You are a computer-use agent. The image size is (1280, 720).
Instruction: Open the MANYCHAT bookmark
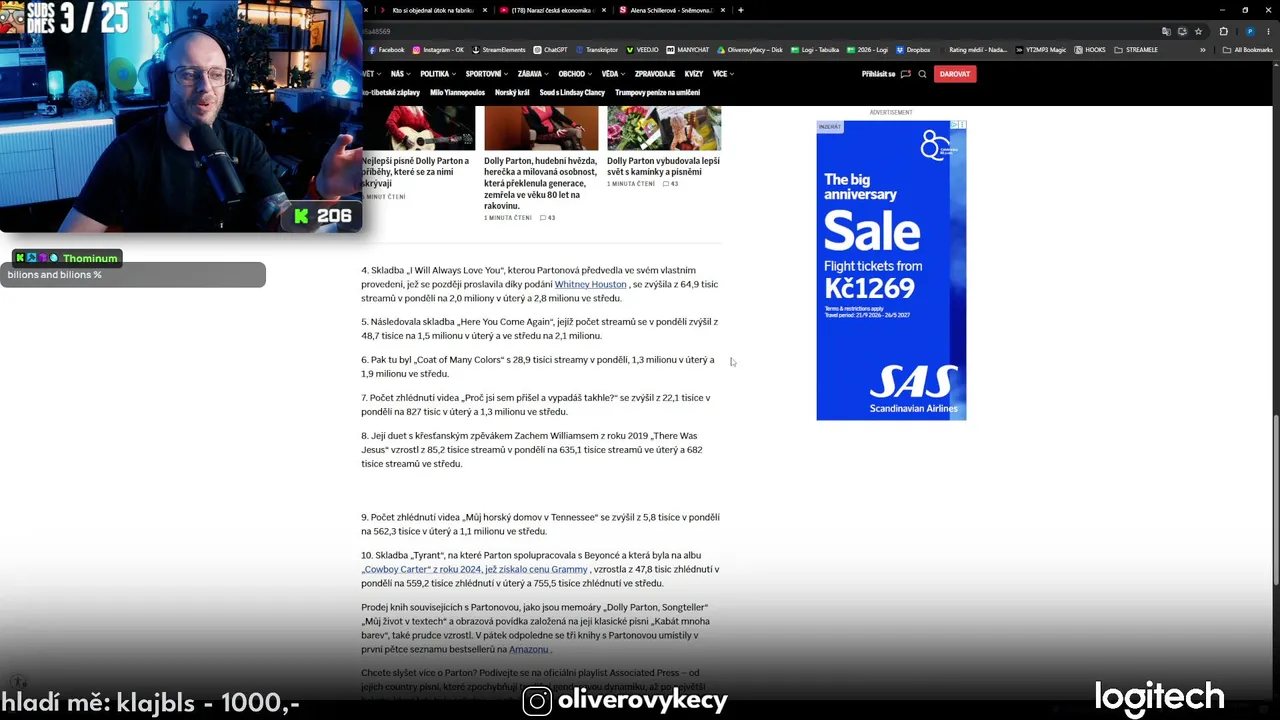tap(688, 49)
